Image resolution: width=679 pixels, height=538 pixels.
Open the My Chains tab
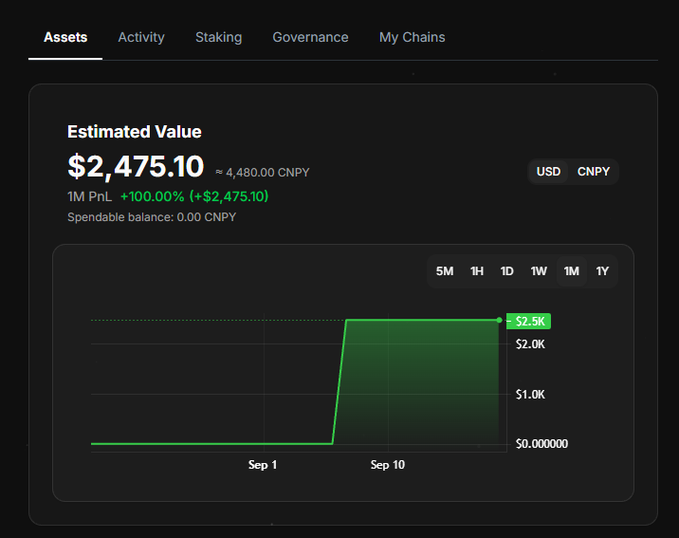pos(412,38)
